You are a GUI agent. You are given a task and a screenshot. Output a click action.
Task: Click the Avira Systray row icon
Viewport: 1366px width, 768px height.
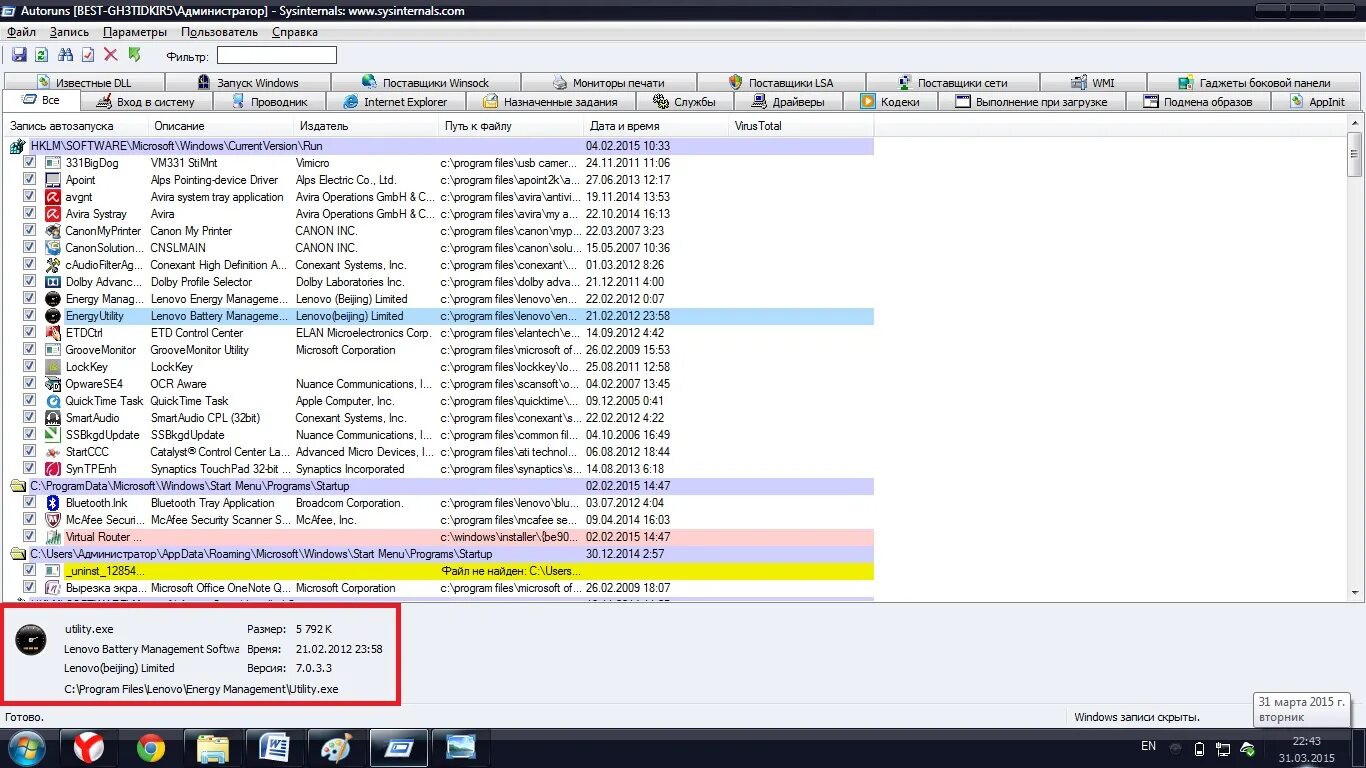pos(53,214)
